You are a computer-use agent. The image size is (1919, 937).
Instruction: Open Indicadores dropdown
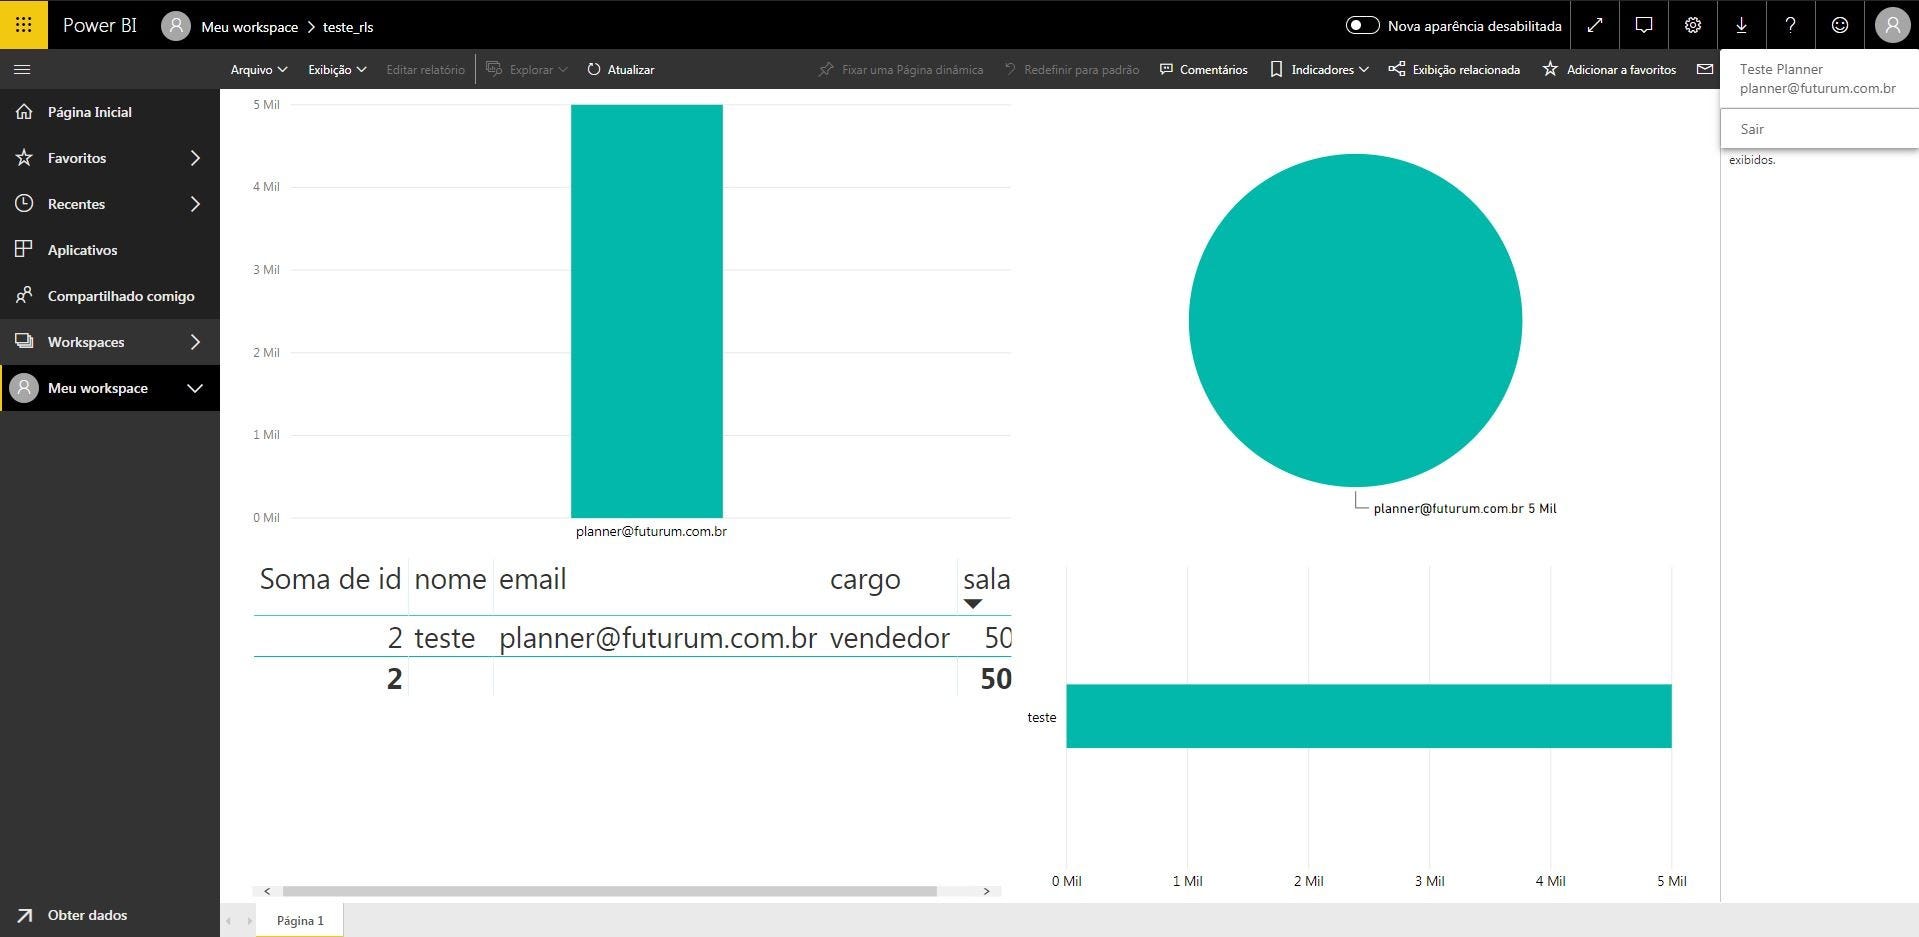[x=1319, y=69]
